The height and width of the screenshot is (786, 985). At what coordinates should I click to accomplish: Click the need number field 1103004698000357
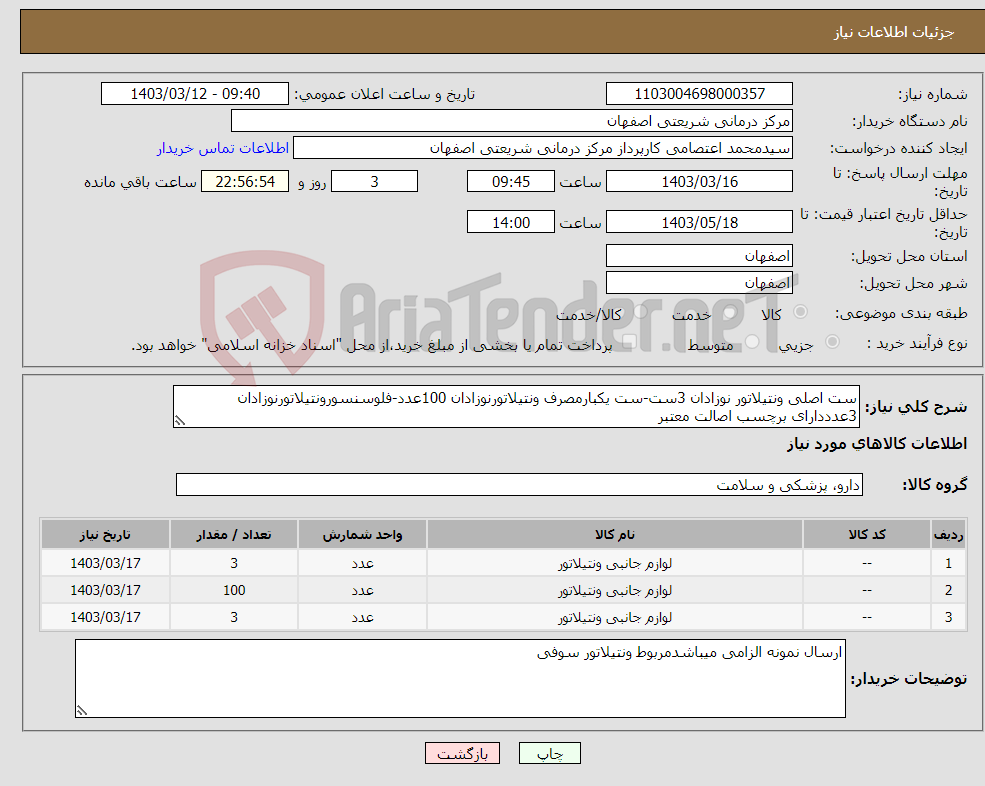pyautogui.click(x=699, y=94)
